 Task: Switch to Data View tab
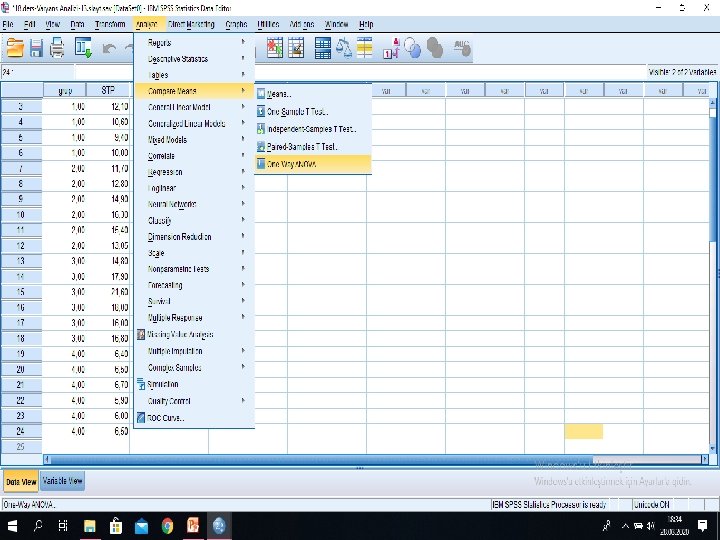pos(21,482)
